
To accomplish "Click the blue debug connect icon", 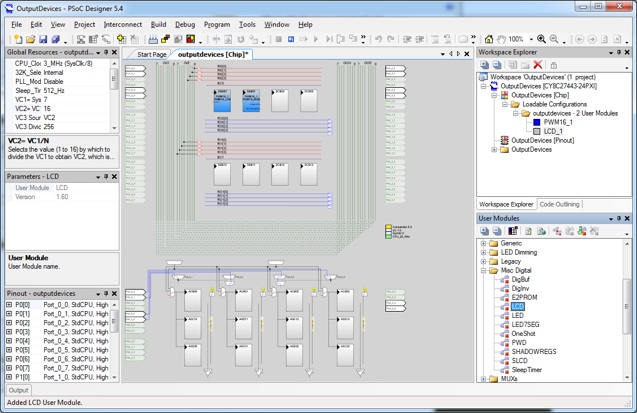I will point(291,39).
